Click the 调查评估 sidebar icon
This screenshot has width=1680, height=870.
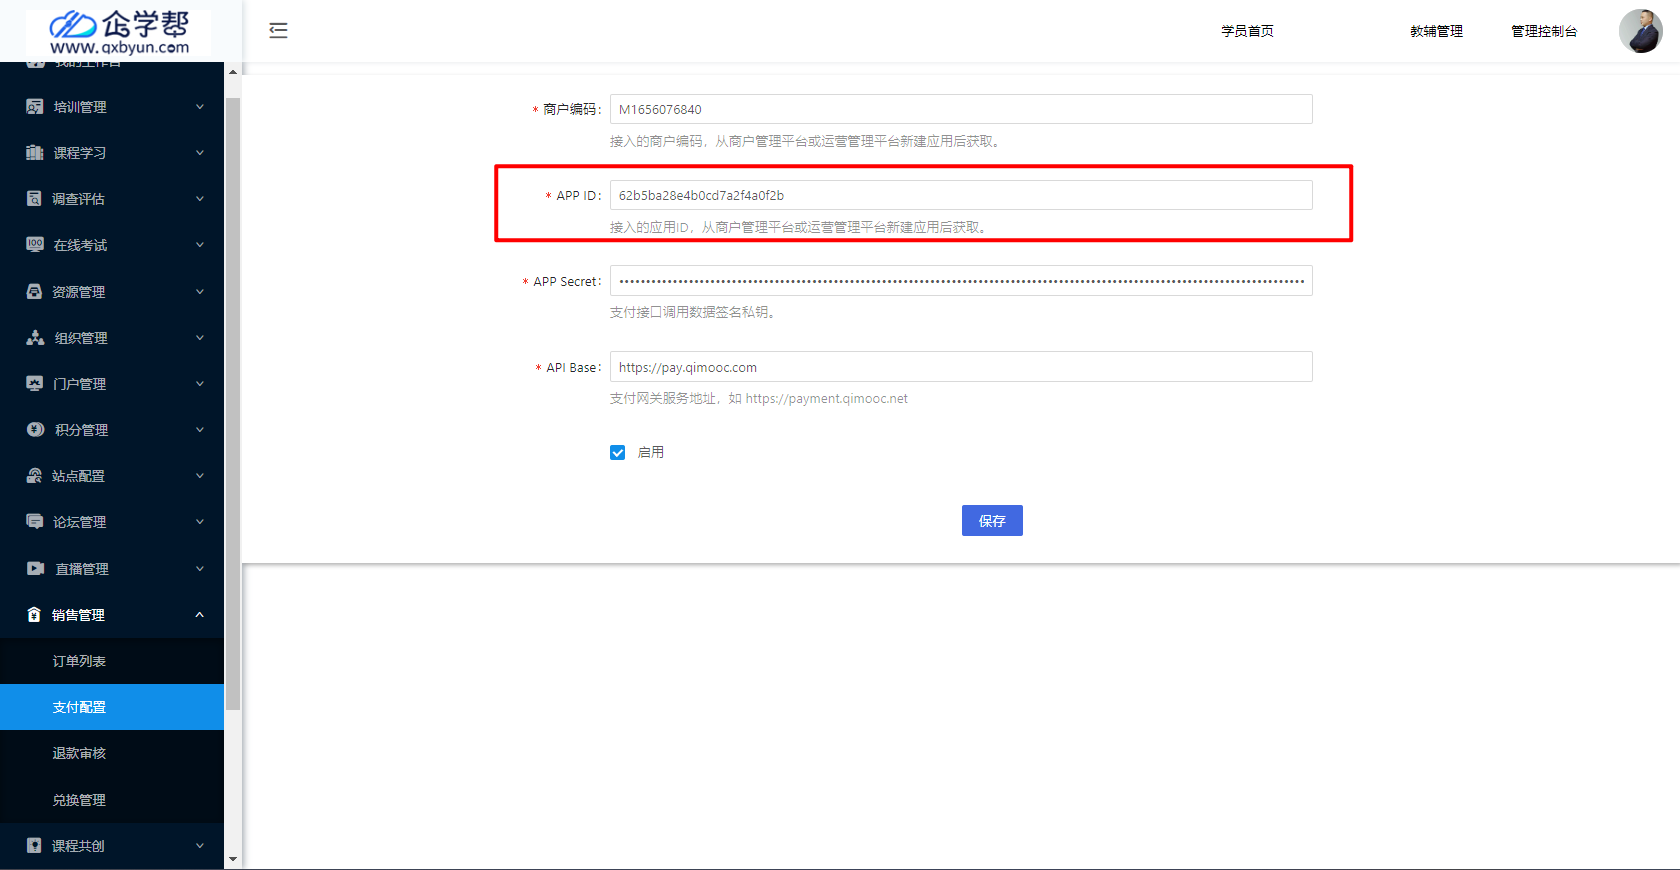click(35, 199)
